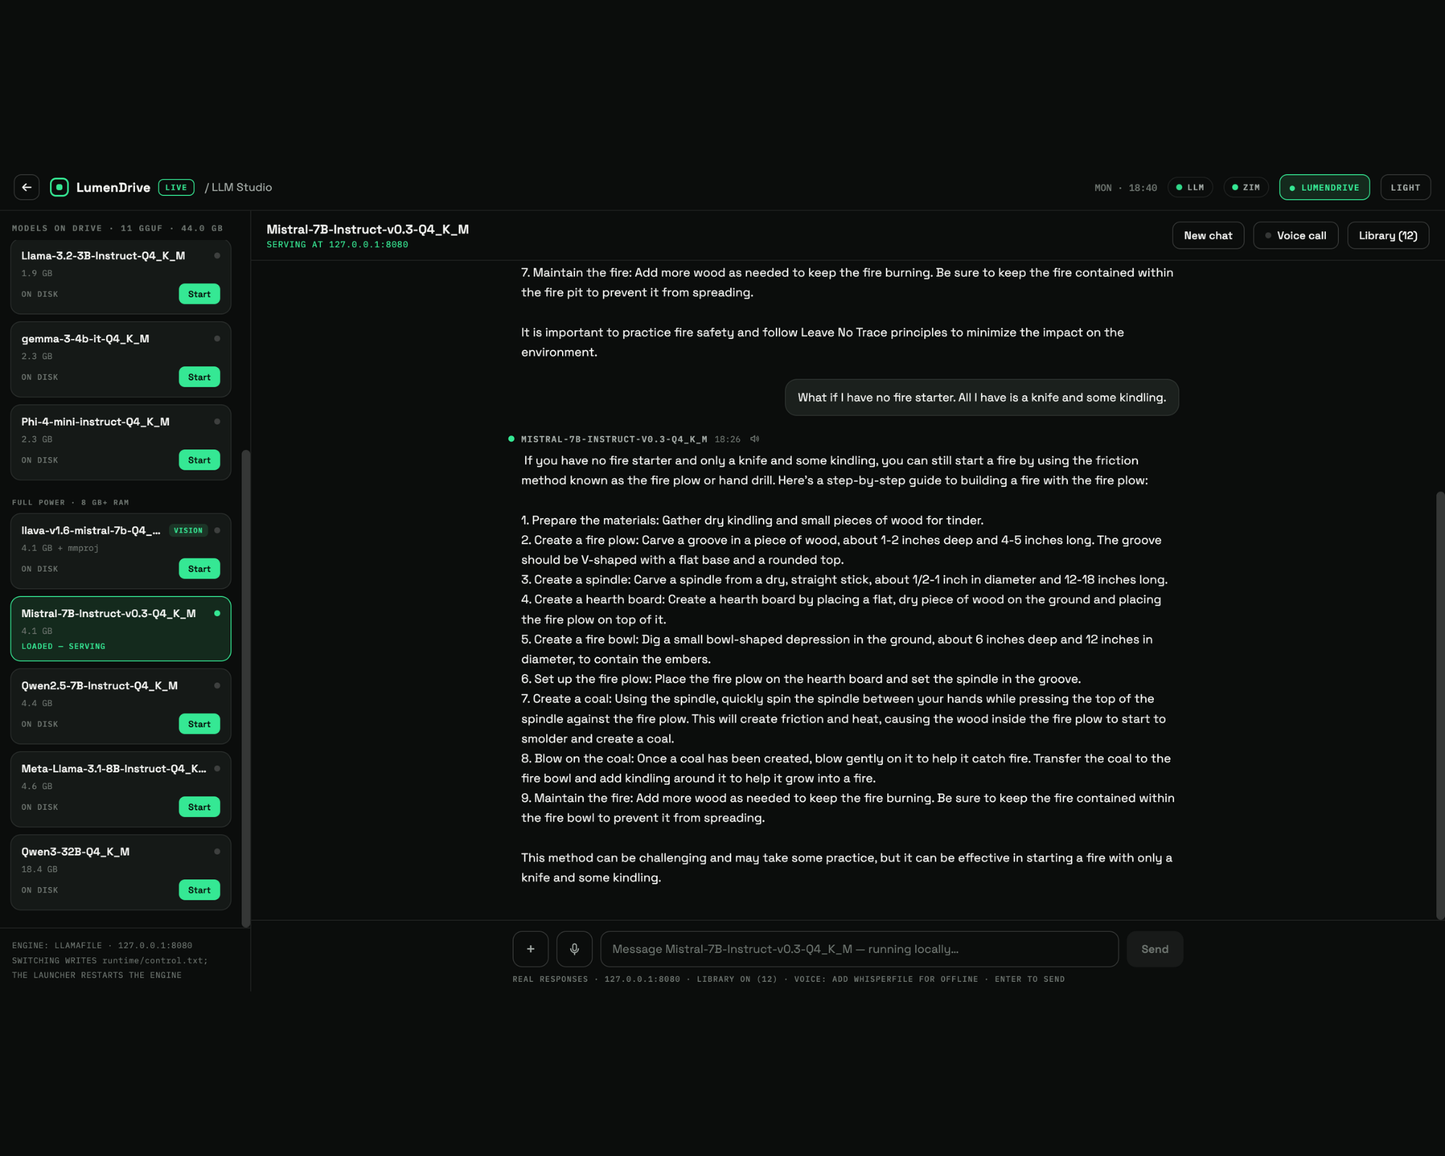Click the 4.1 GB + mmproj text

click(60, 548)
